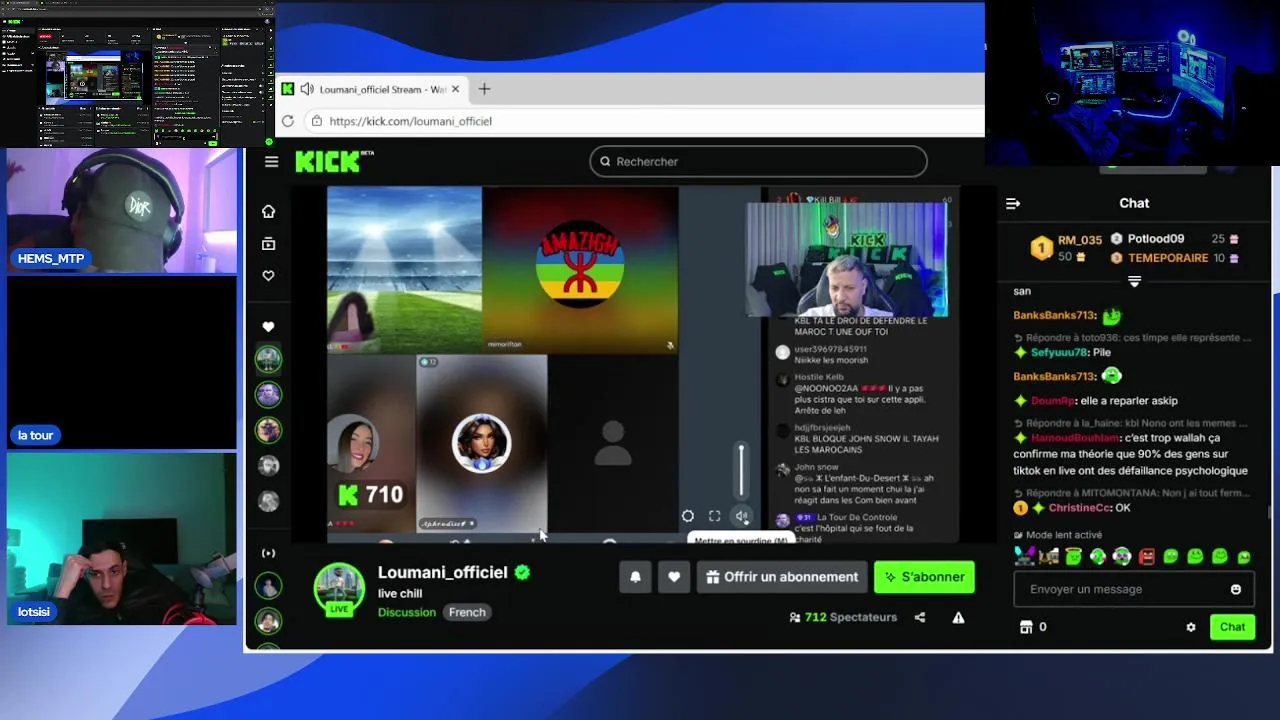The width and height of the screenshot is (1280, 720).
Task: Click the filled white heart sidebar icon
Action: tap(268, 327)
